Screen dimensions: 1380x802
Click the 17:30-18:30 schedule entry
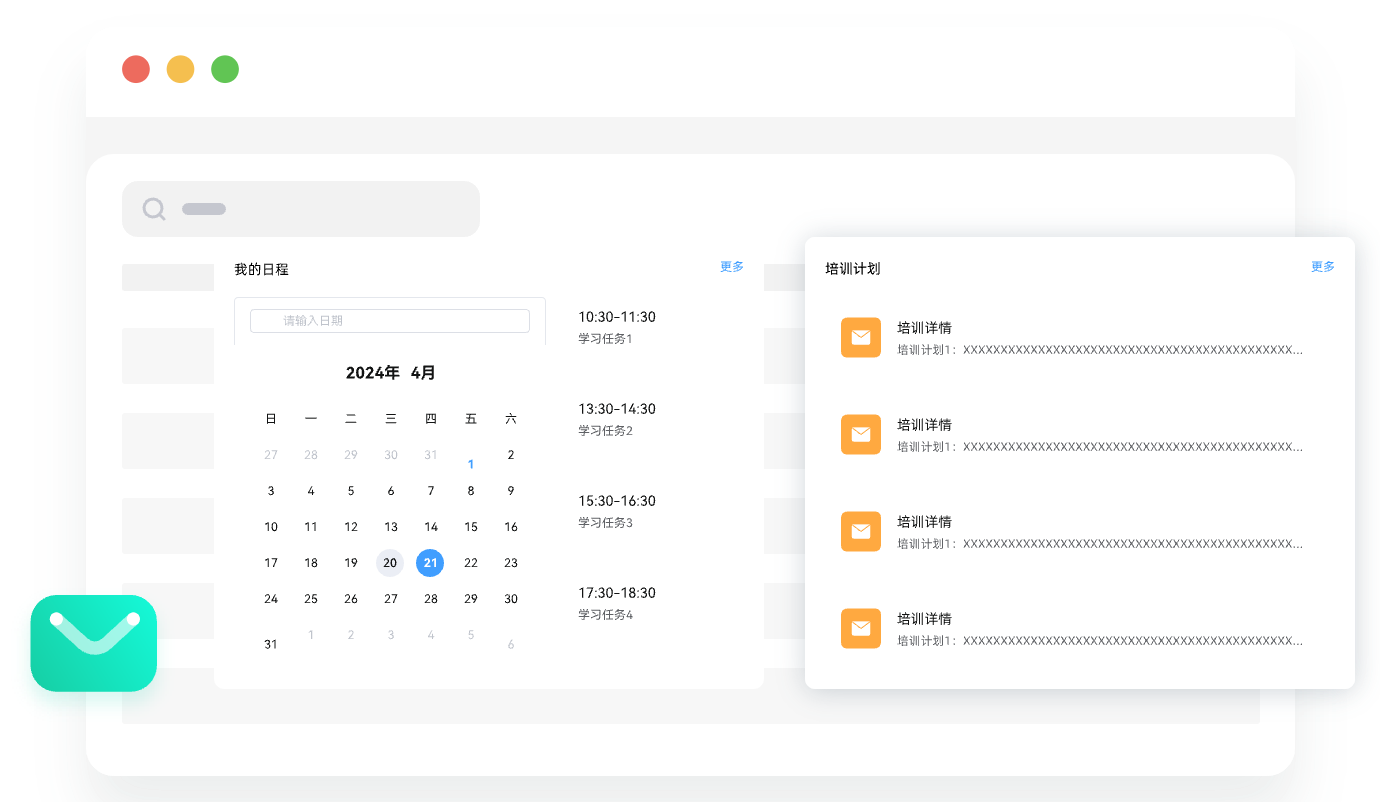[x=617, y=593]
